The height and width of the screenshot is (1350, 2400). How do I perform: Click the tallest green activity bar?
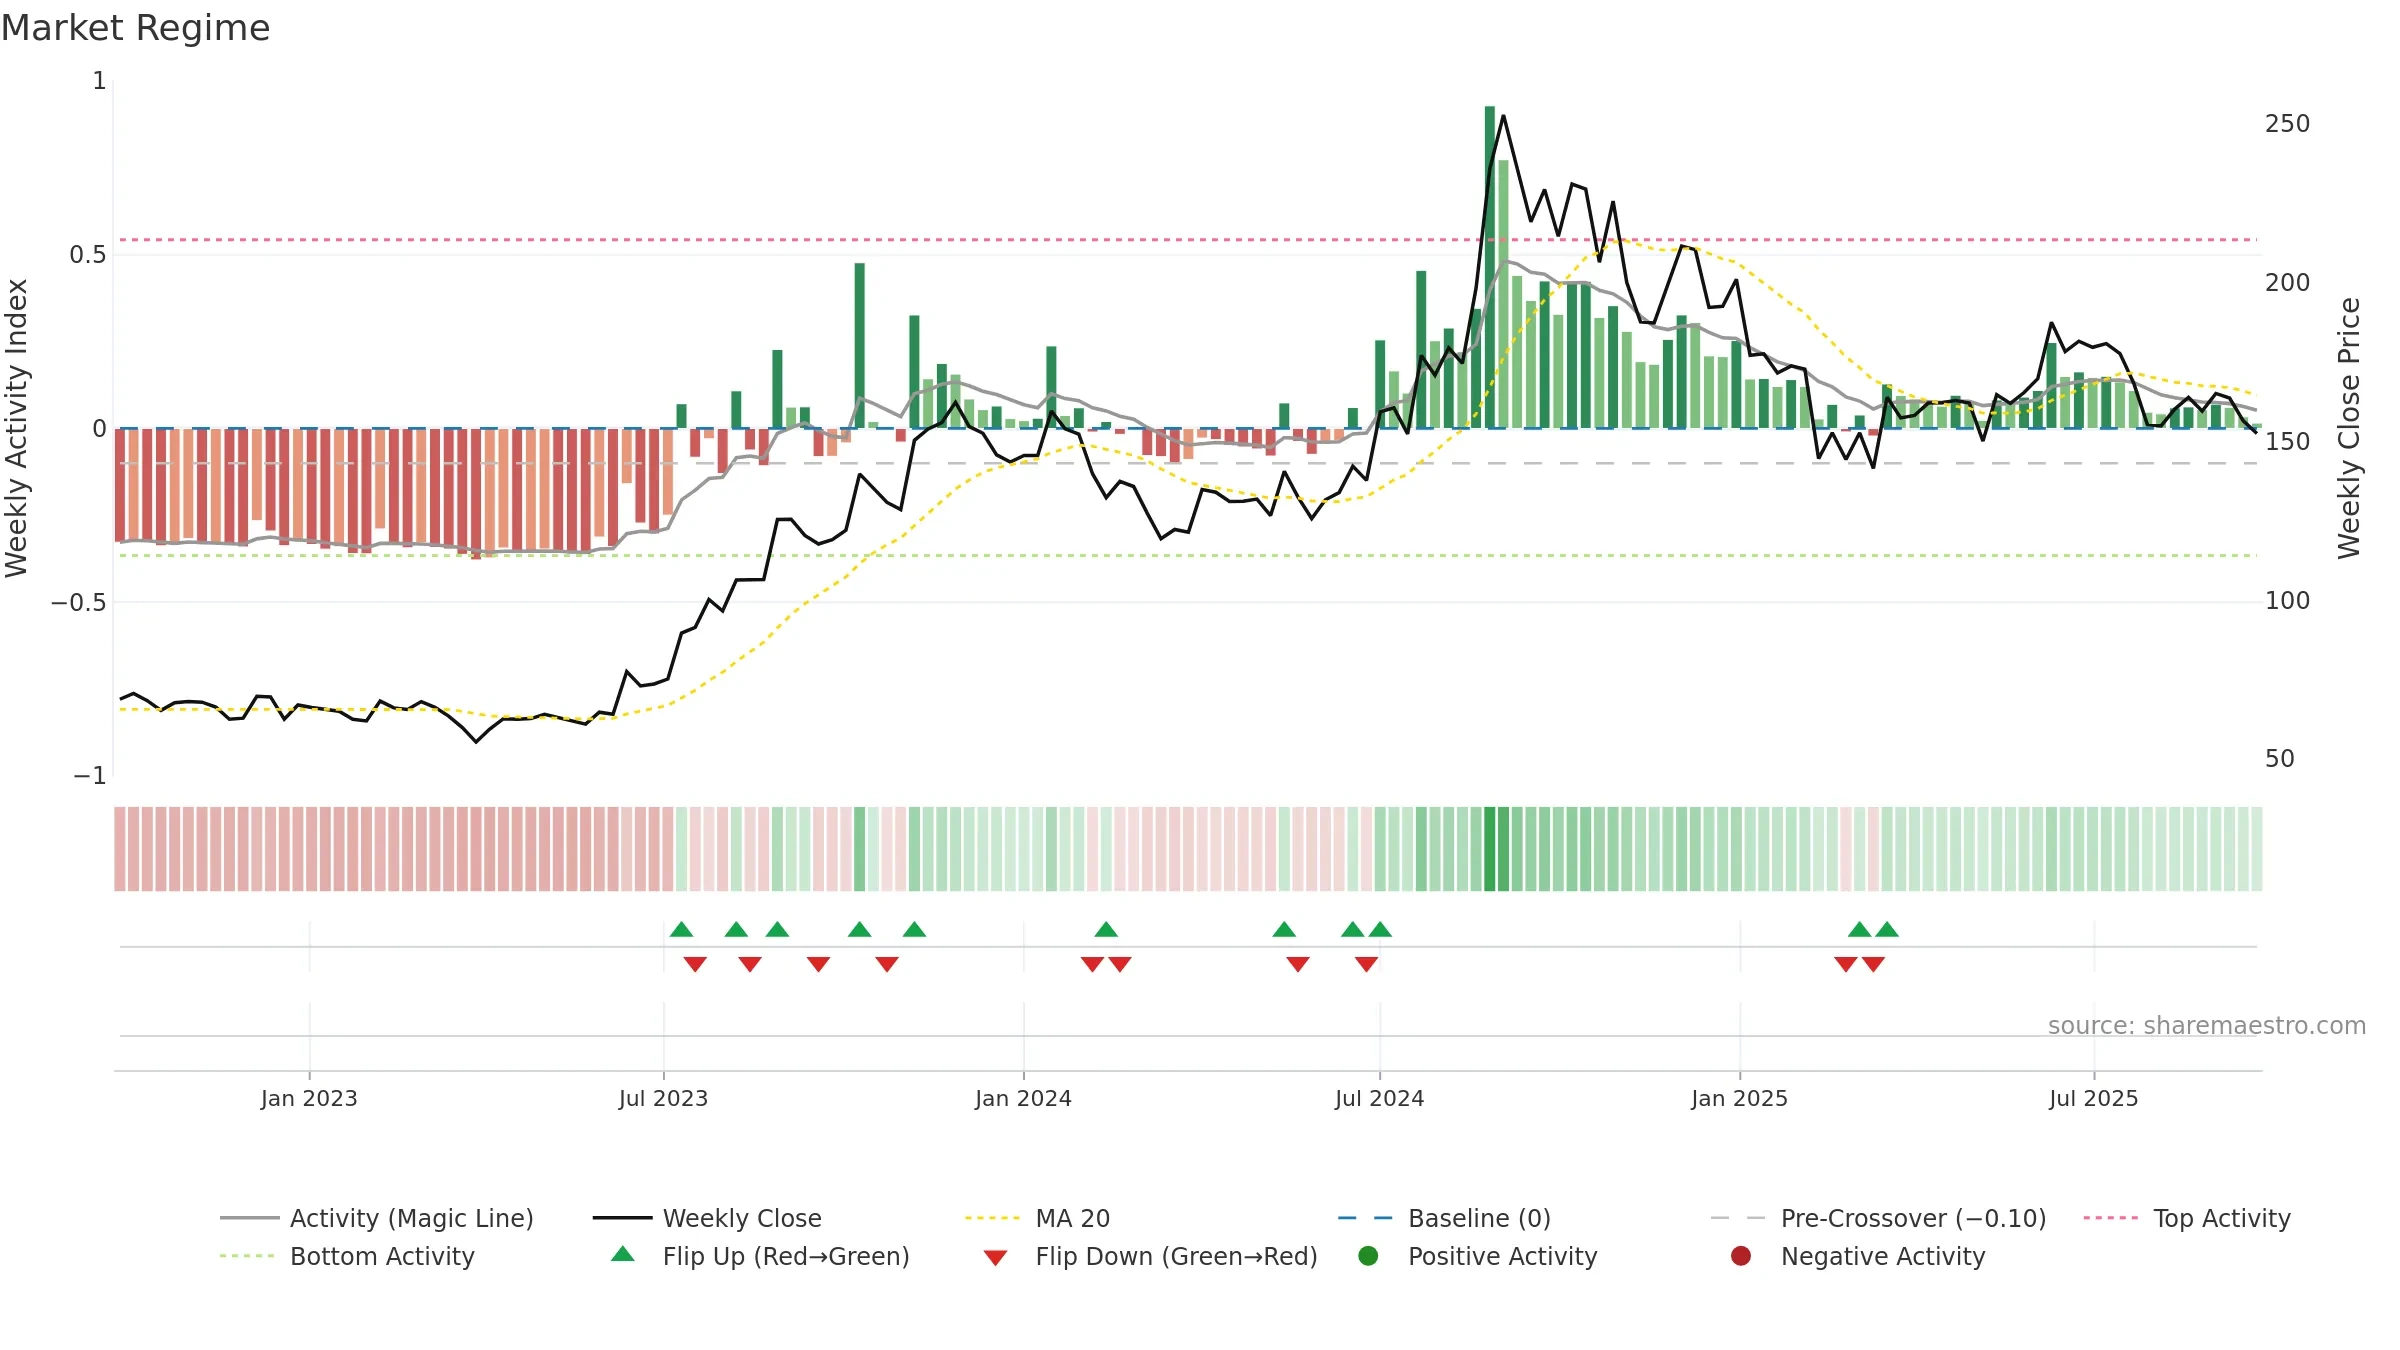(x=1490, y=267)
